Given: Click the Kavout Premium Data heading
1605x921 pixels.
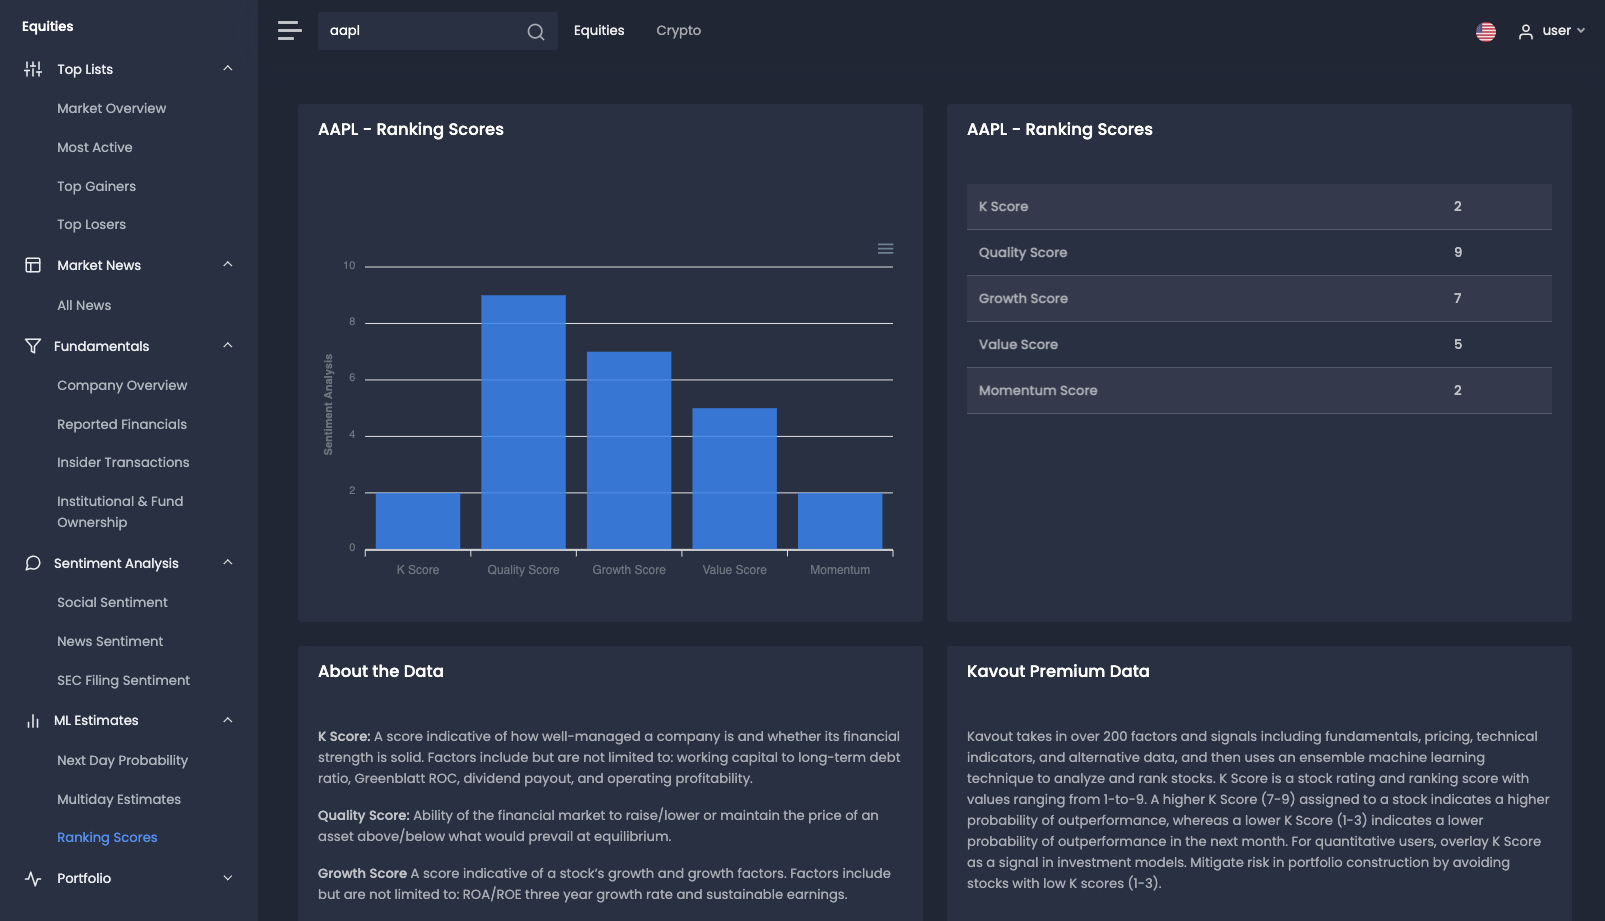Looking at the screenshot, I should (x=1058, y=672).
